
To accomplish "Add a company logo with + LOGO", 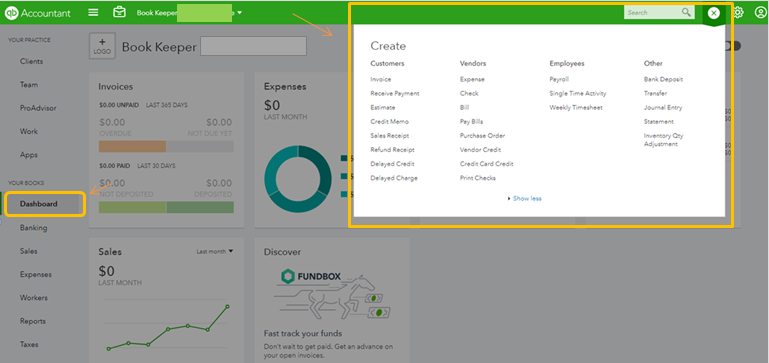I will (x=103, y=46).
